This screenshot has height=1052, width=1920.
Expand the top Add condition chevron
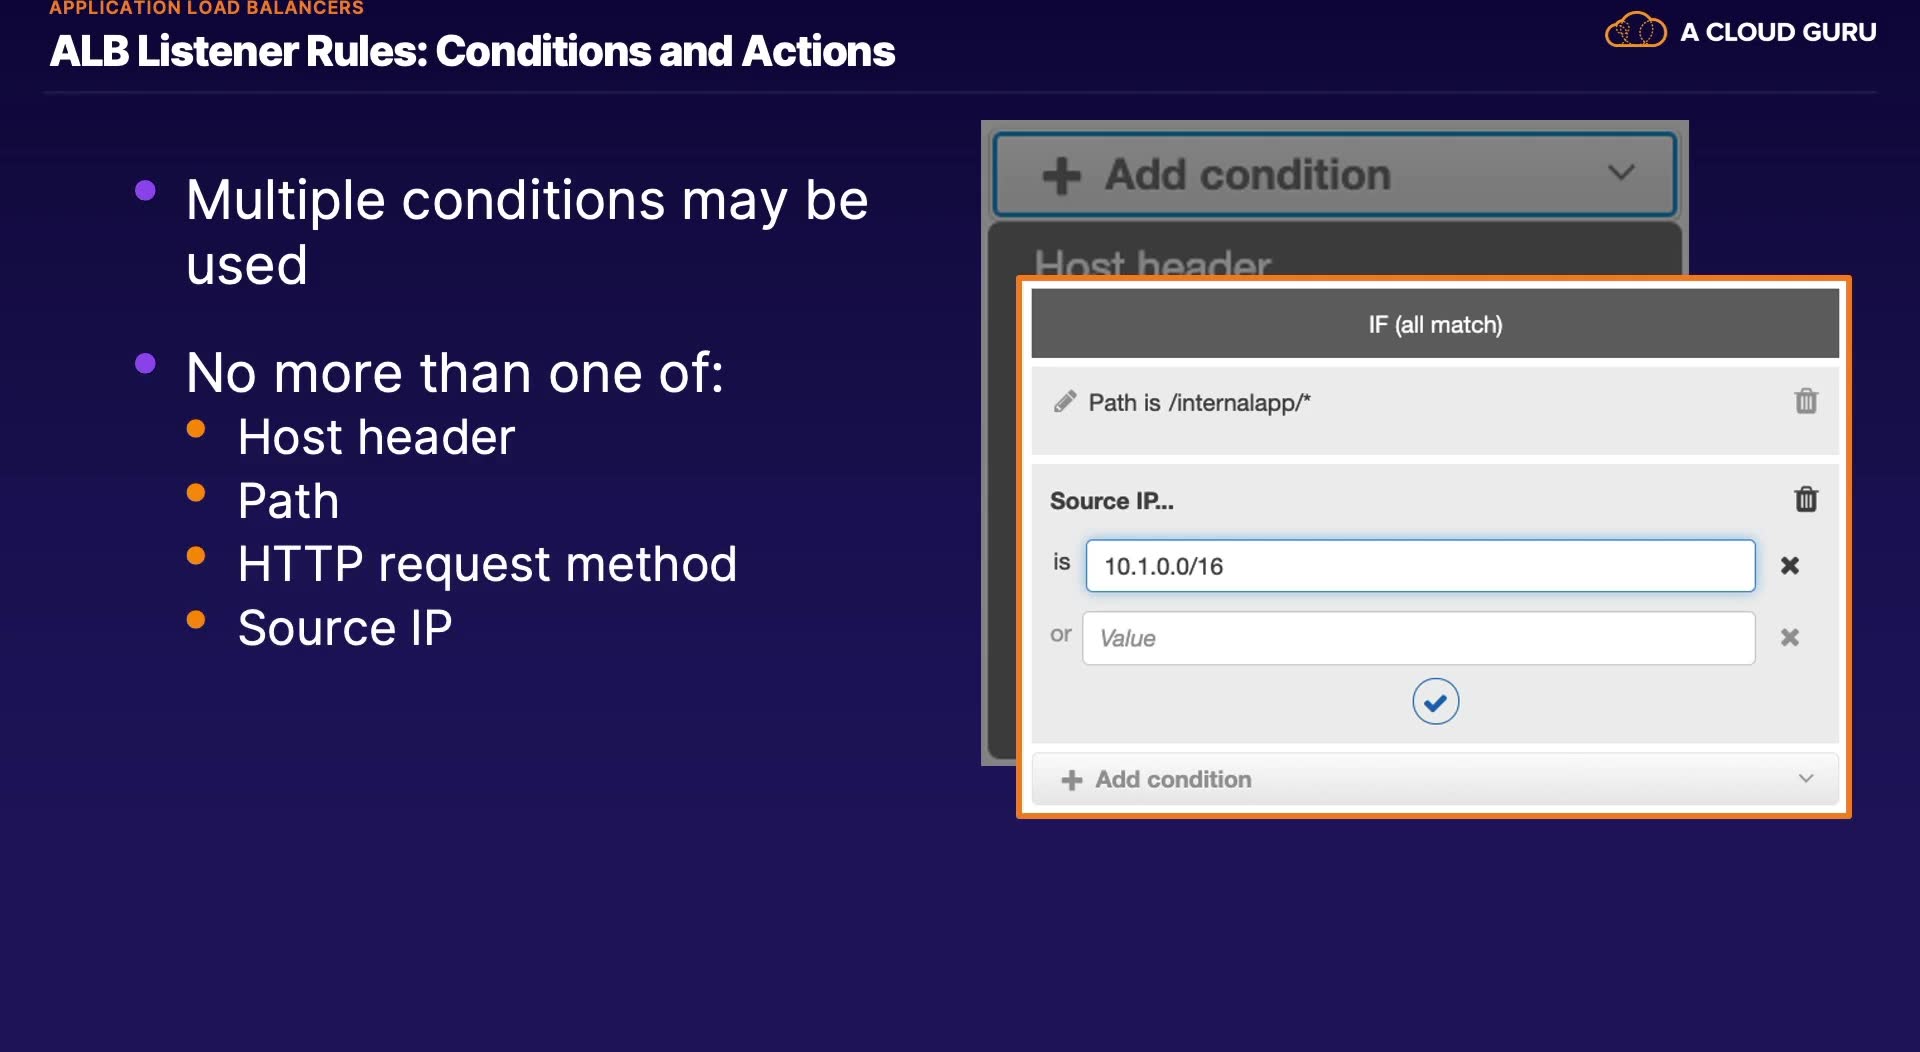click(1621, 173)
